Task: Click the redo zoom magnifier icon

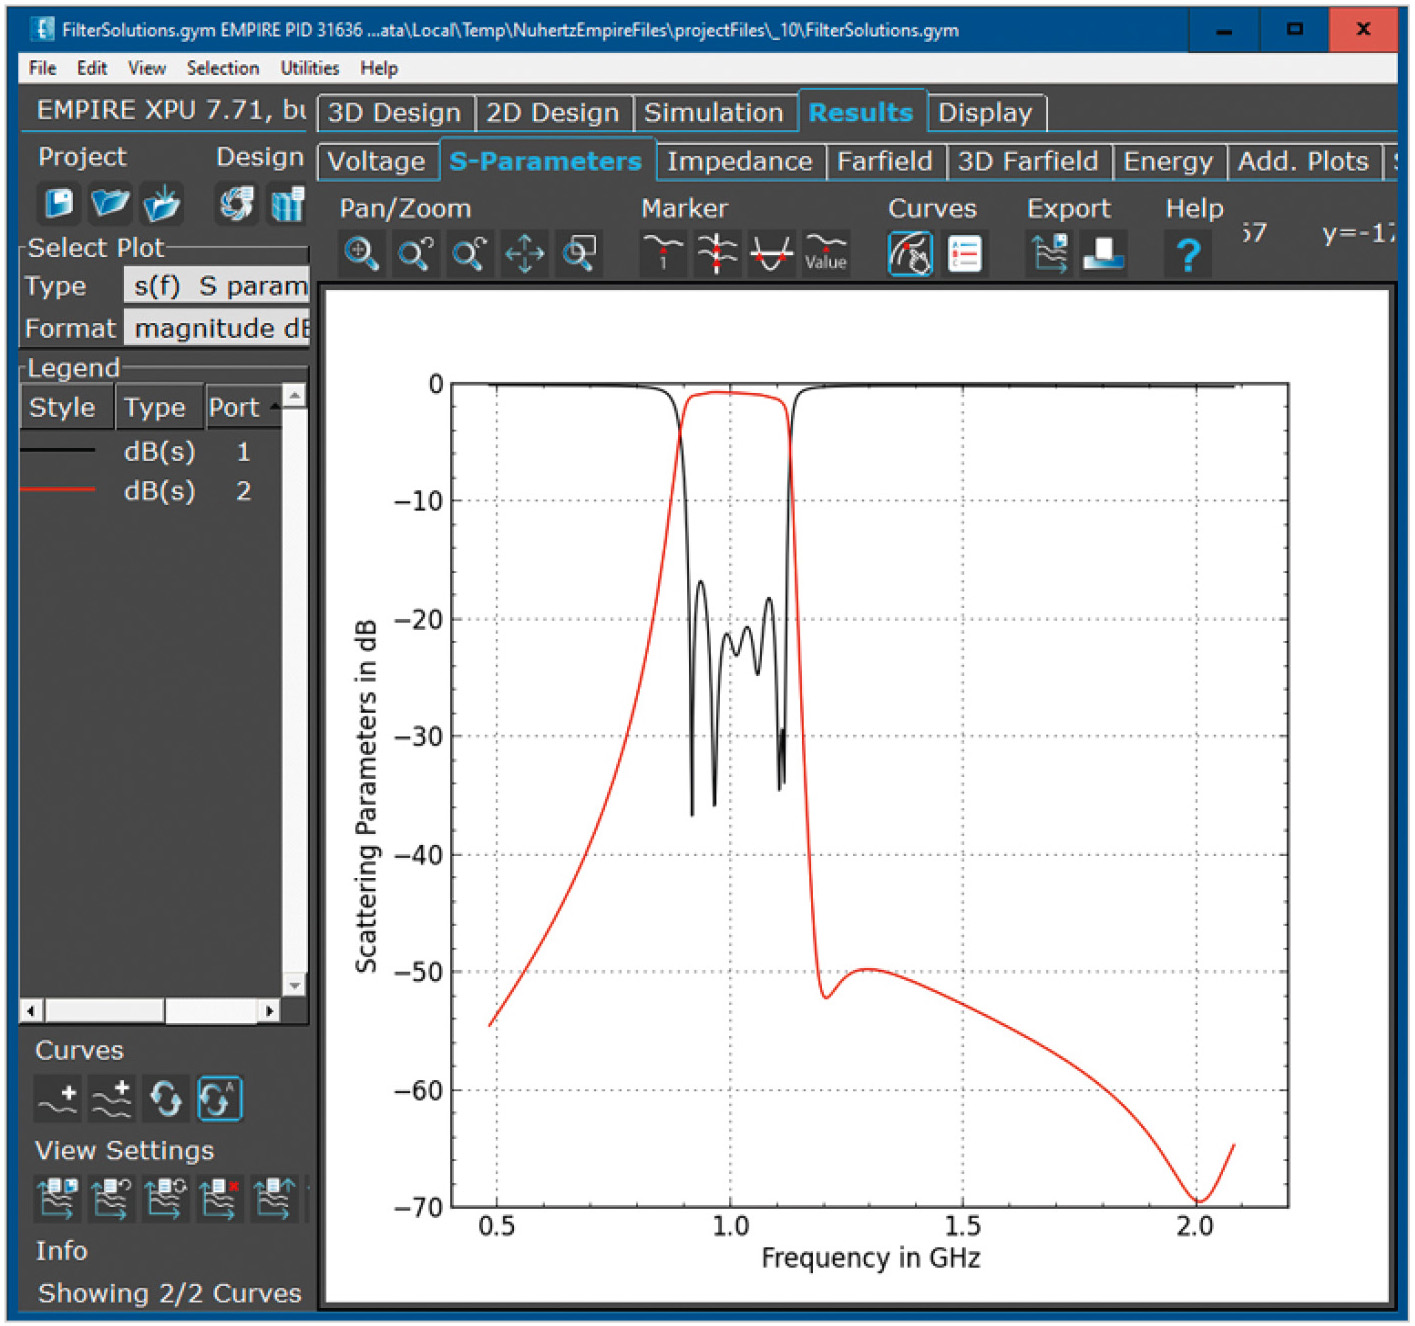Action: click(x=469, y=253)
